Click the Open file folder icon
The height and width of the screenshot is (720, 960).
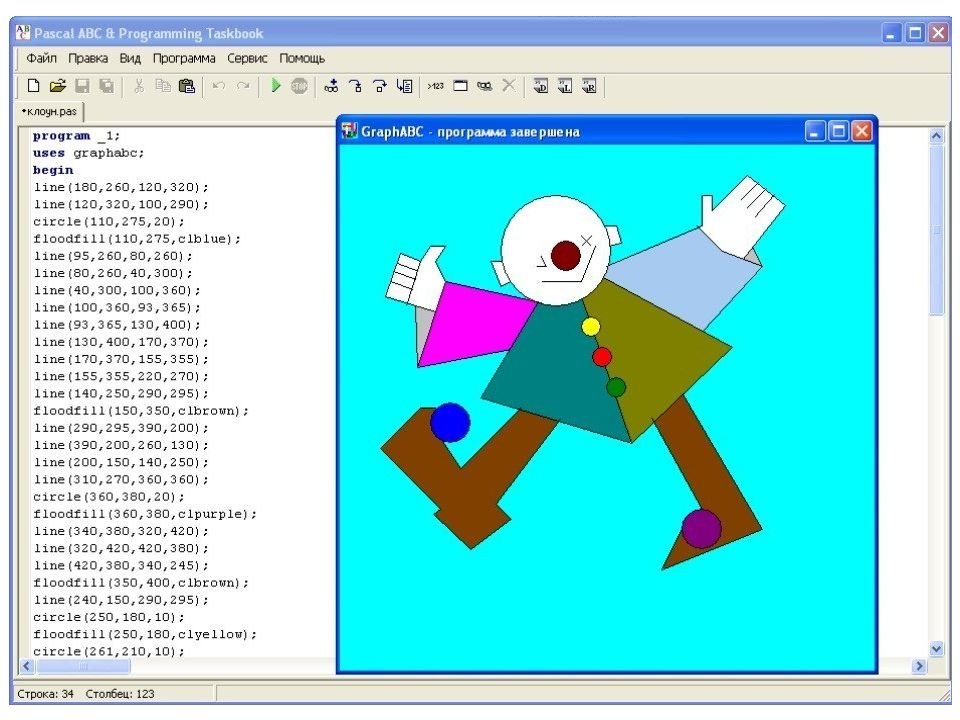(58, 86)
